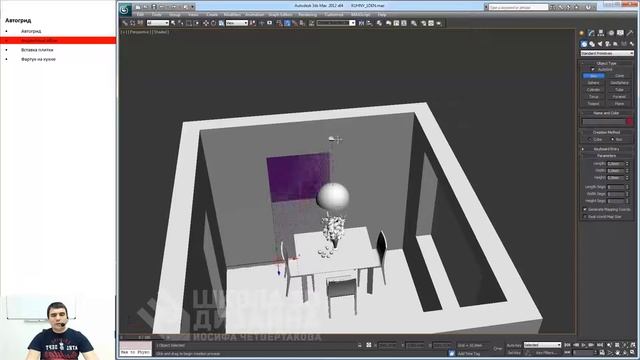The image size is (640, 360).
Task: Choose the Select and Rotate tool
Action: pos(213,23)
